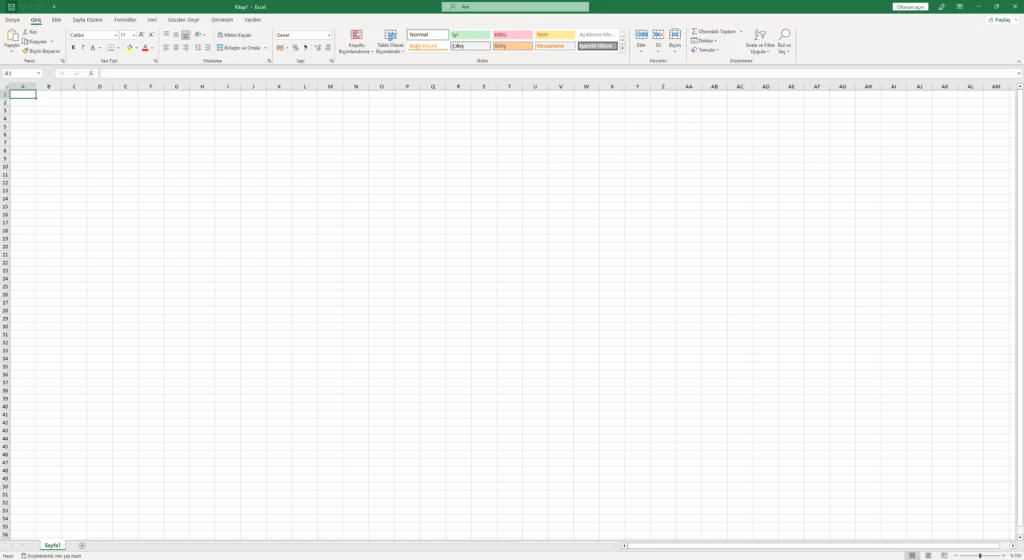Open the Doldur fill dropdown
The width and height of the screenshot is (1024, 560).
point(704,40)
